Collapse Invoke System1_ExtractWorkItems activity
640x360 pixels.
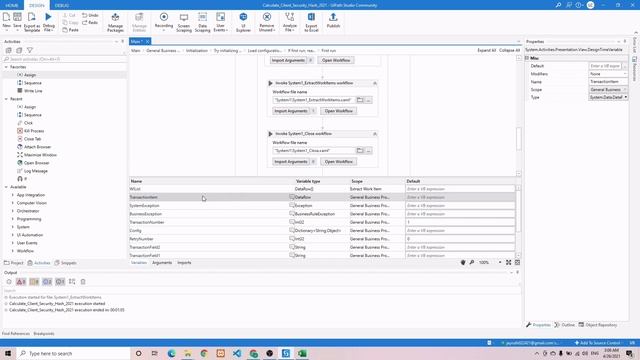(375, 83)
